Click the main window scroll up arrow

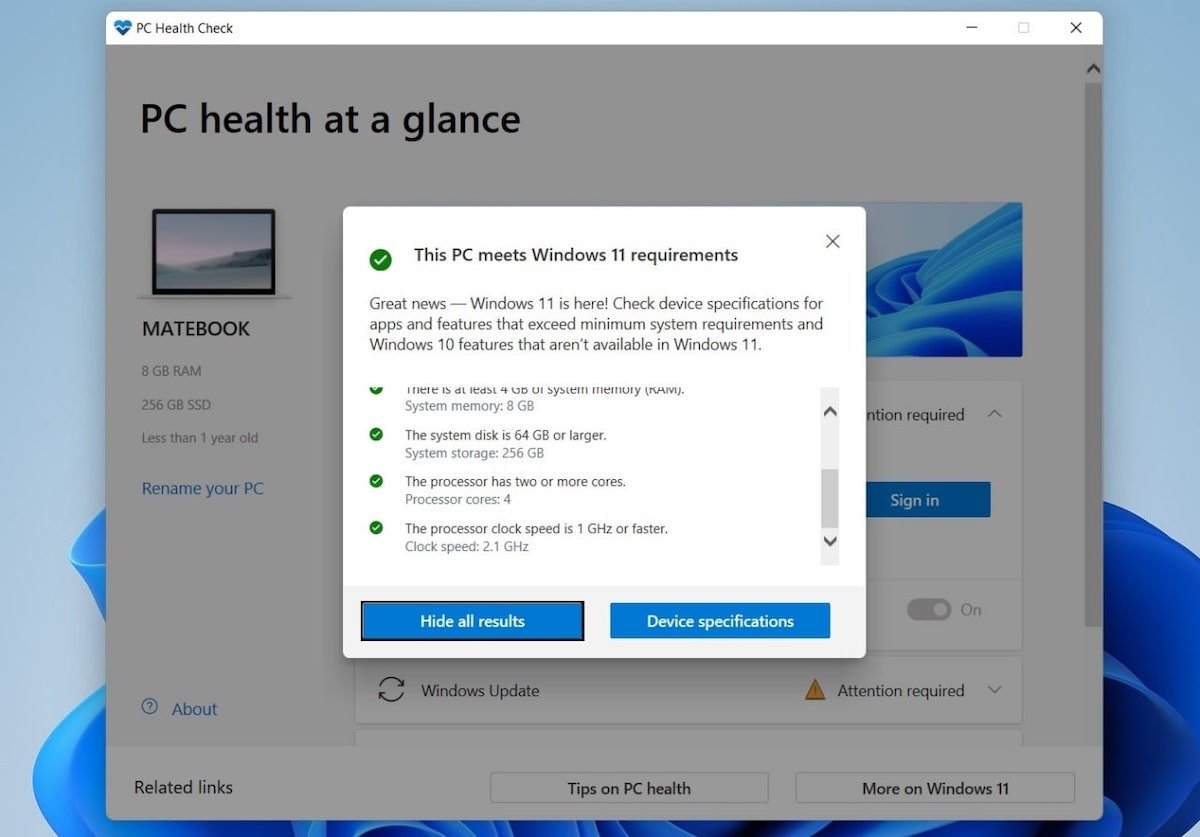(x=1093, y=69)
